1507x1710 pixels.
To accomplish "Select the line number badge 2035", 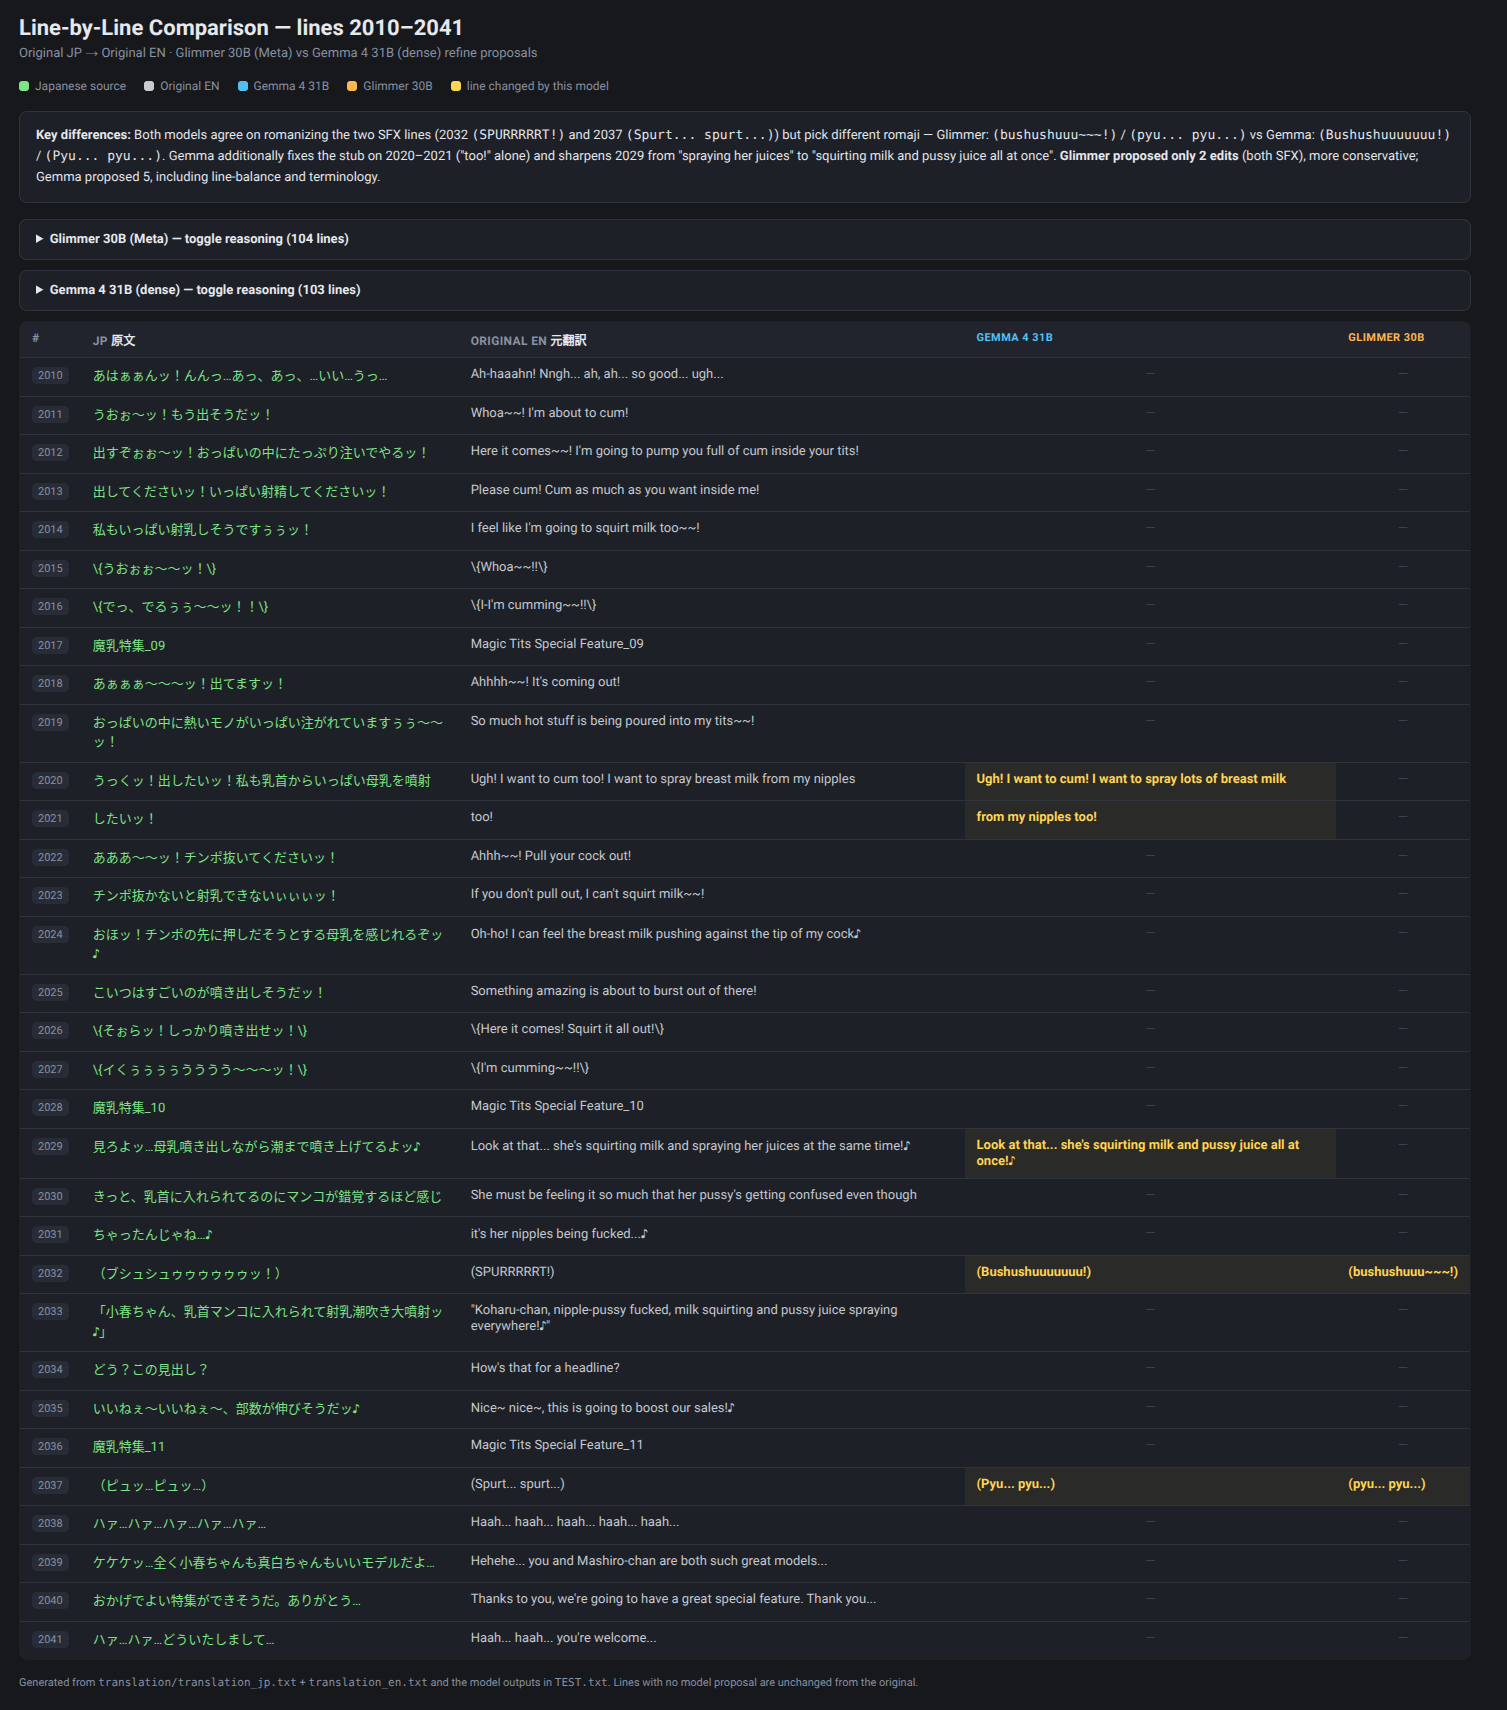I will (51, 1408).
